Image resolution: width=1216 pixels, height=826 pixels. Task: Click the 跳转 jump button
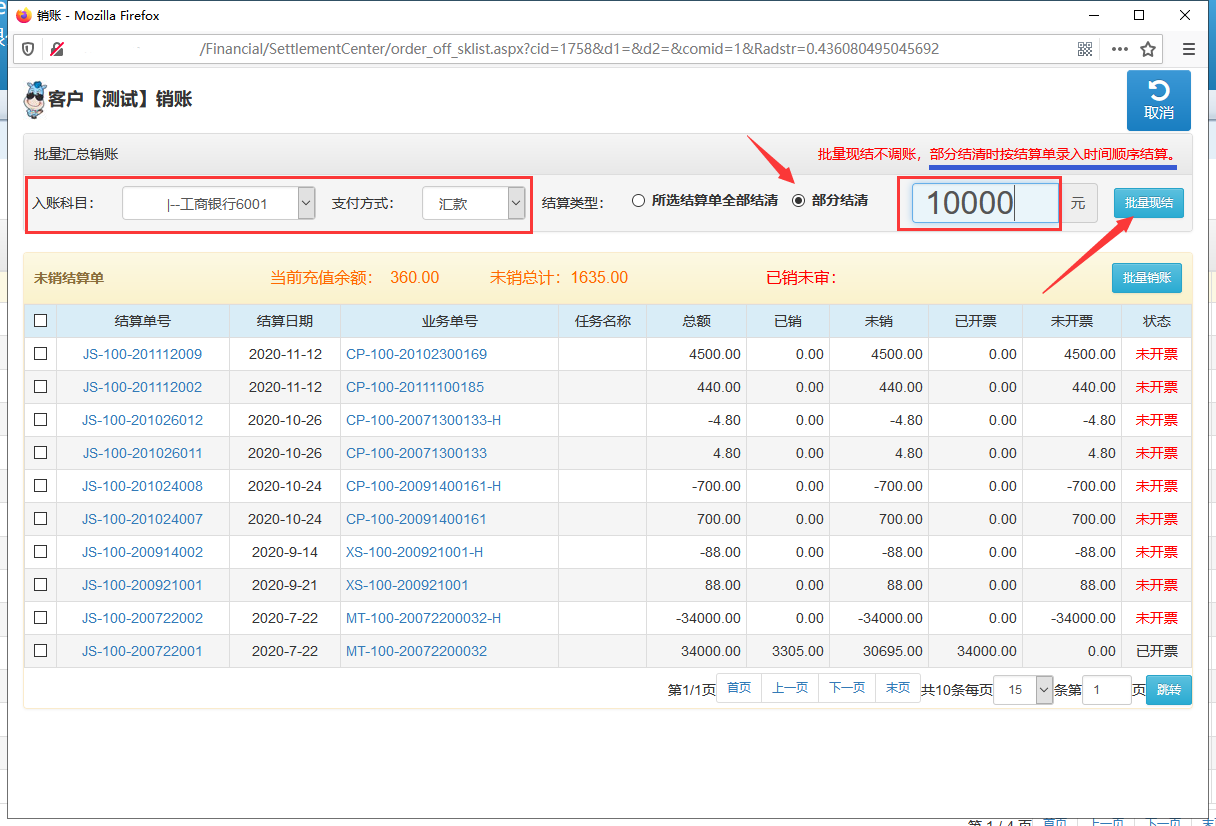(1169, 690)
